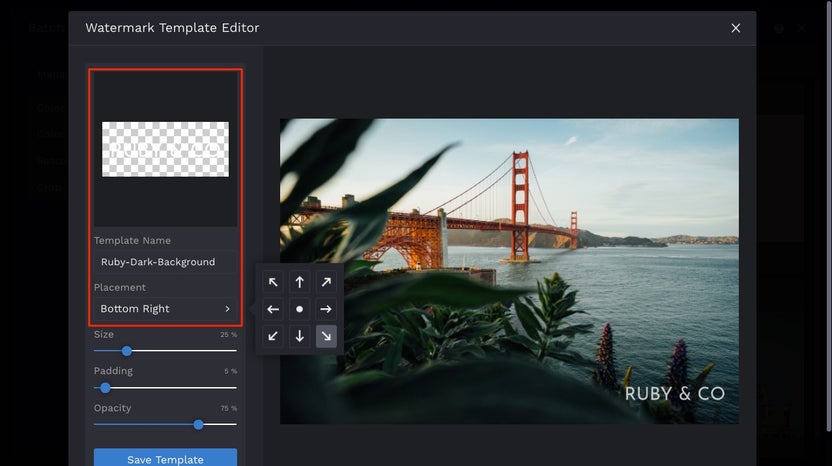832x466 pixels.
Task: Select bottom-right placement arrow
Action: (x=326, y=336)
